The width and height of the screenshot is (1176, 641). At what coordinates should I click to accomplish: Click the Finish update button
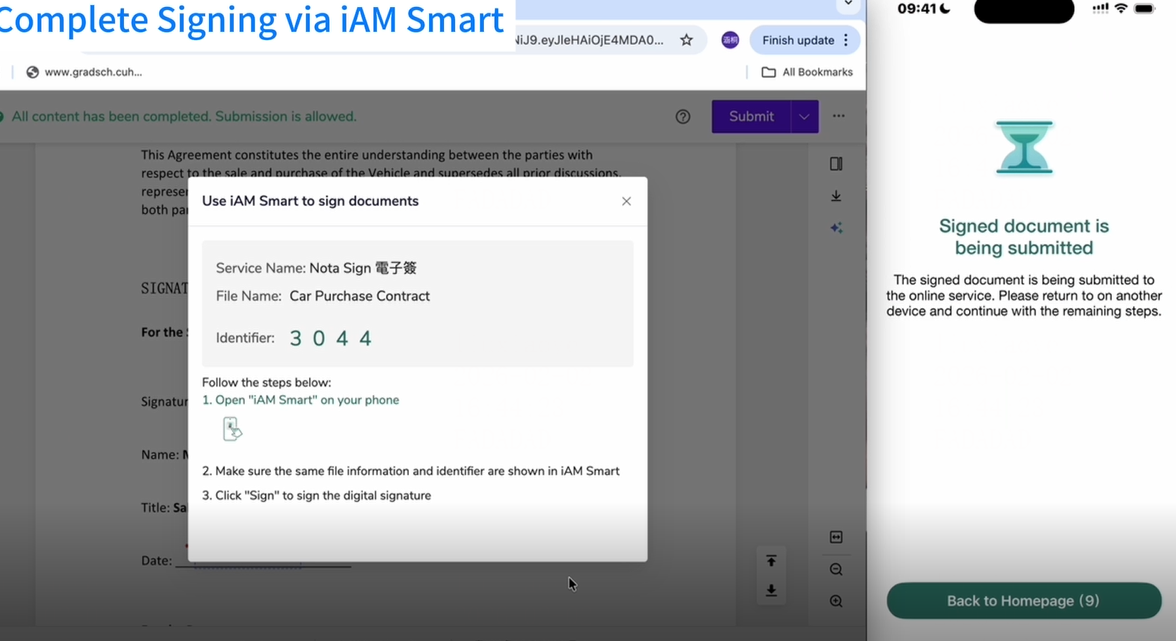pos(797,40)
